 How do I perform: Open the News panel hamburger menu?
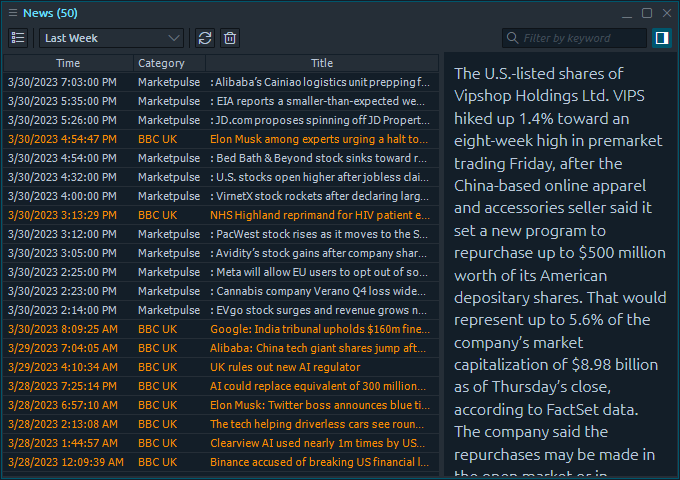coord(11,14)
